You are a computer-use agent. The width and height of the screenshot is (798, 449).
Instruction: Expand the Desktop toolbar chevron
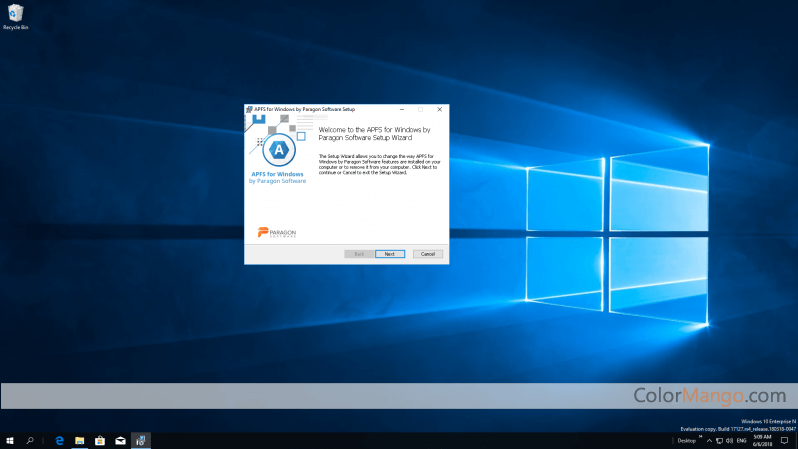click(700, 437)
